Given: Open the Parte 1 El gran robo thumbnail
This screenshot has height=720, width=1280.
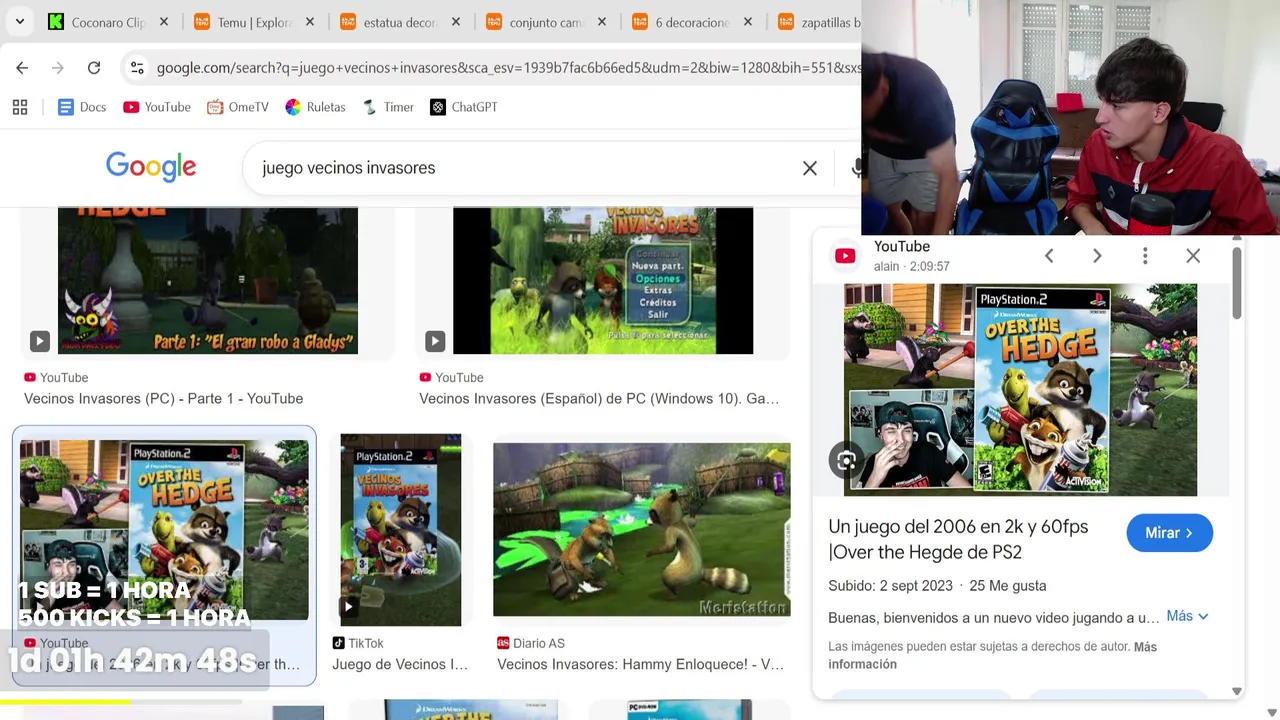Looking at the screenshot, I should tap(208, 281).
